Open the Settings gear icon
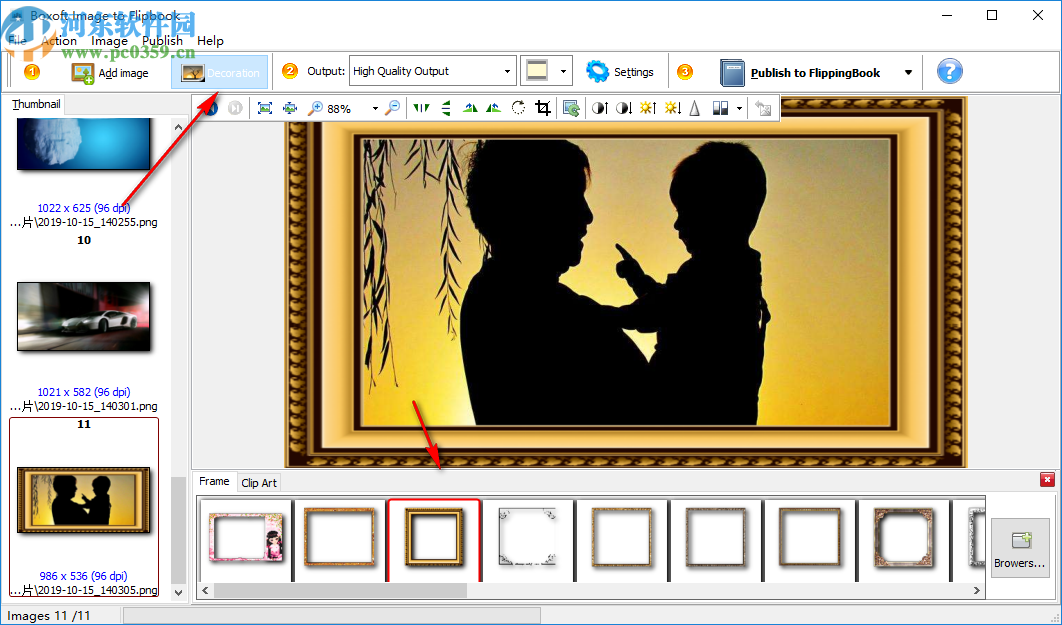The image size is (1062, 625). tap(597, 71)
